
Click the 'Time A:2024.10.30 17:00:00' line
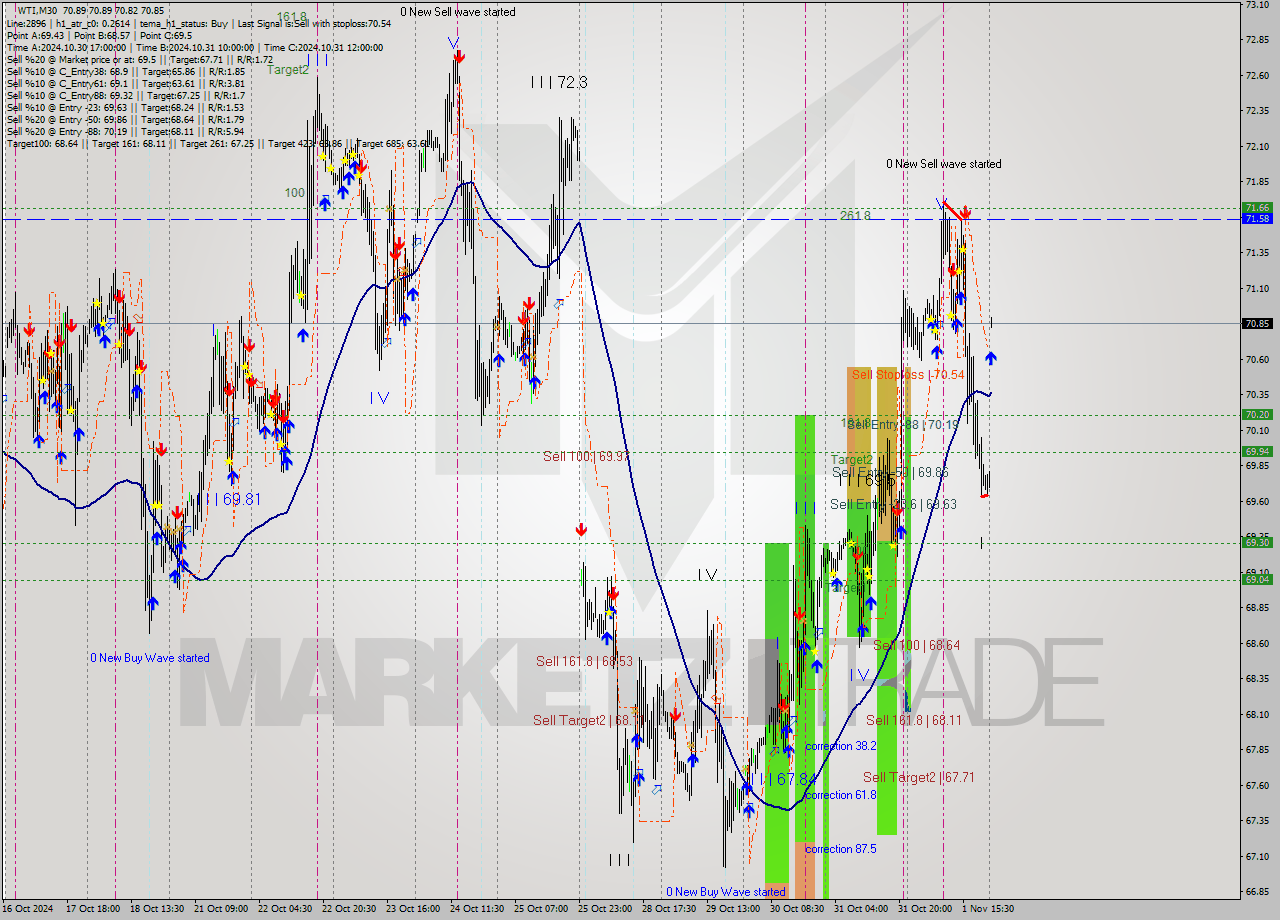click(x=66, y=47)
